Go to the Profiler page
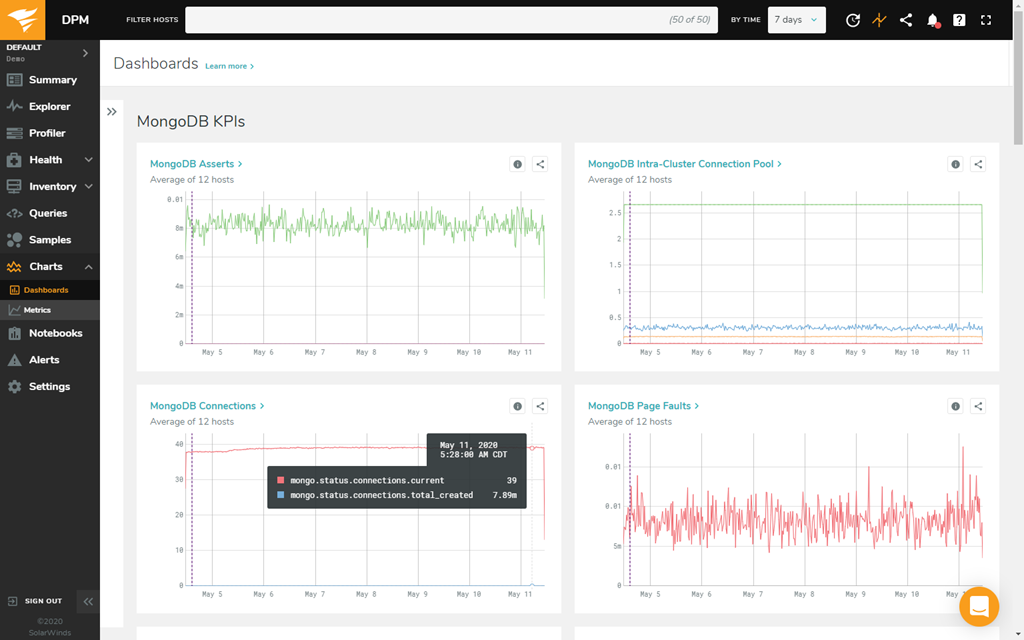 (47, 133)
